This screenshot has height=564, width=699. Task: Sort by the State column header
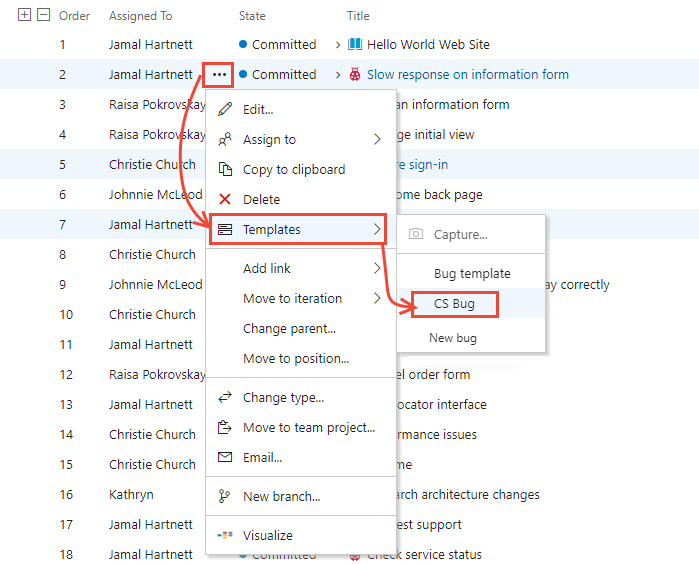point(252,16)
